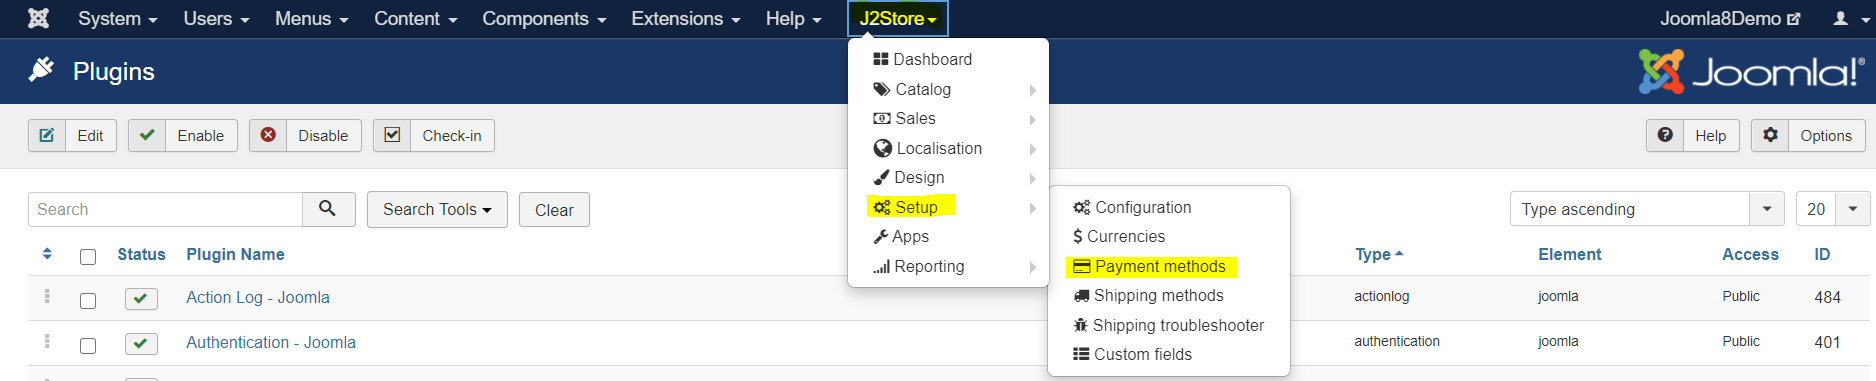Viewport: 1876px width, 381px height.
Task: Open the user account icon menu
Action: coord(1850,18)
